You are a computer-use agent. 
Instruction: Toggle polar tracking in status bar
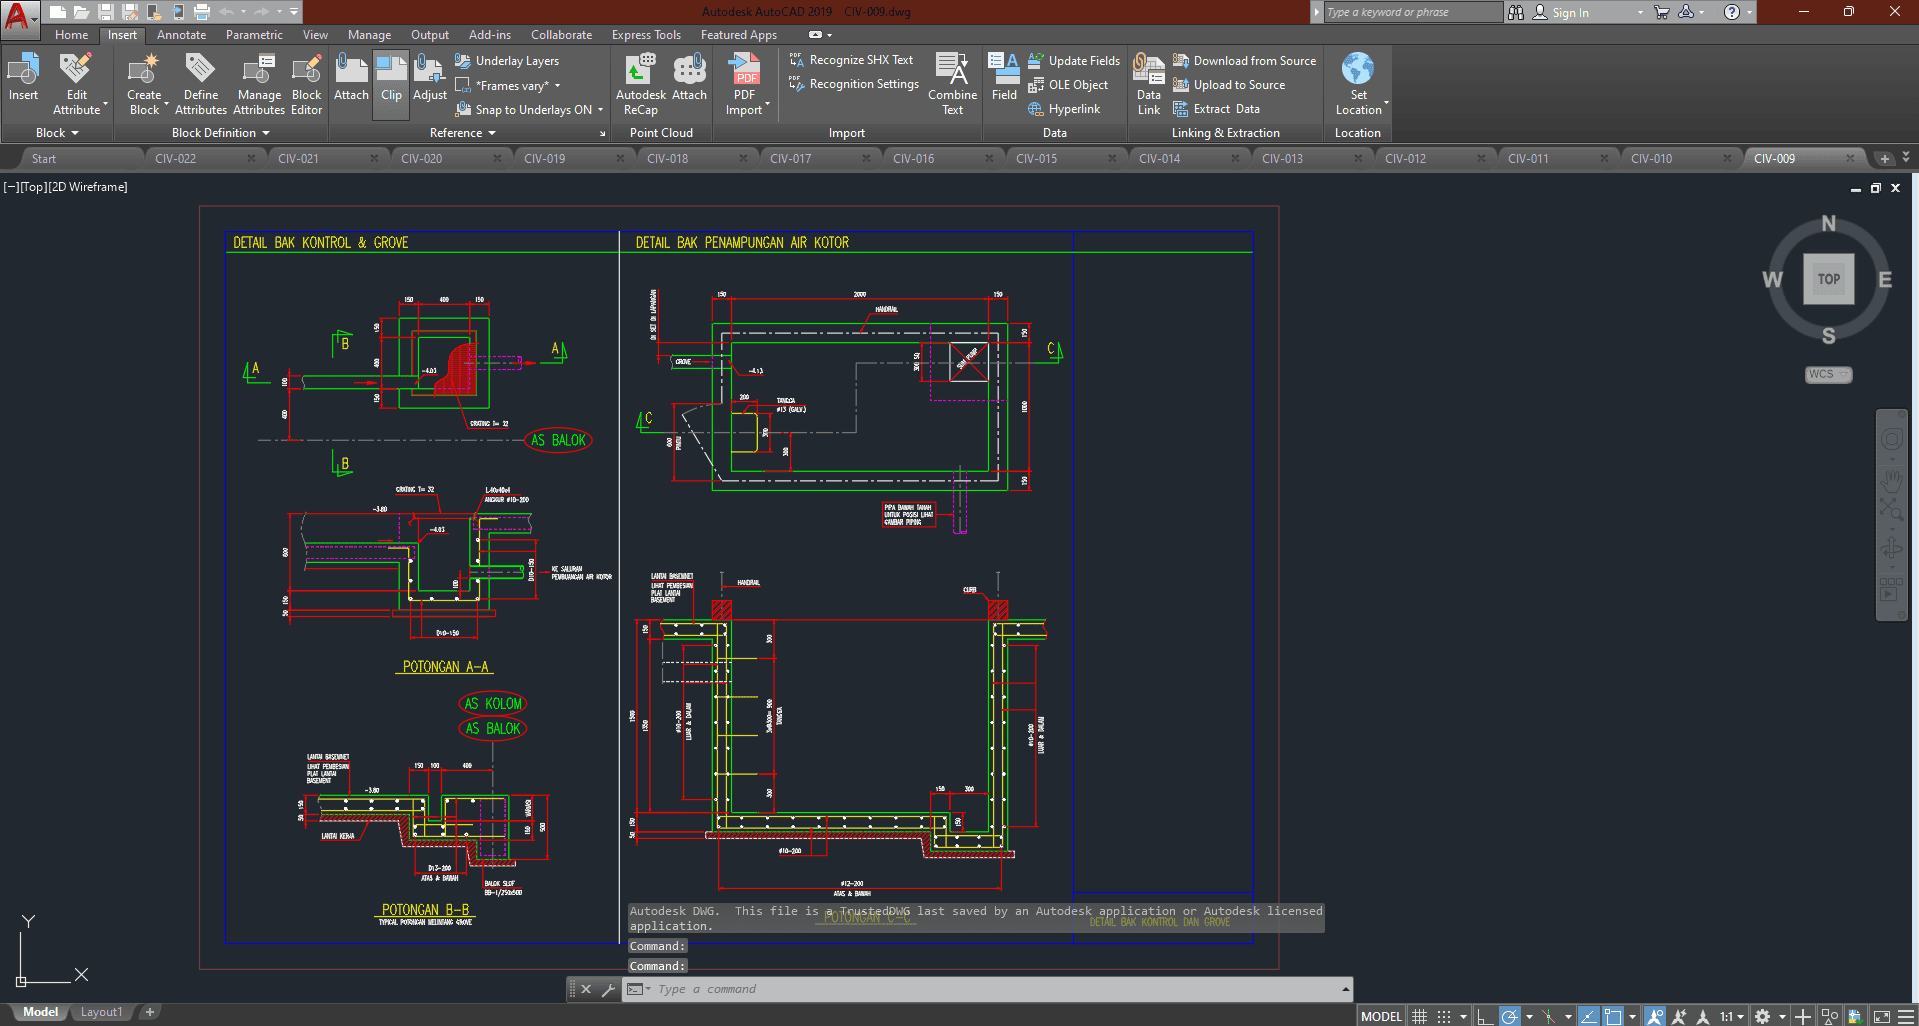[1510, 1016]
